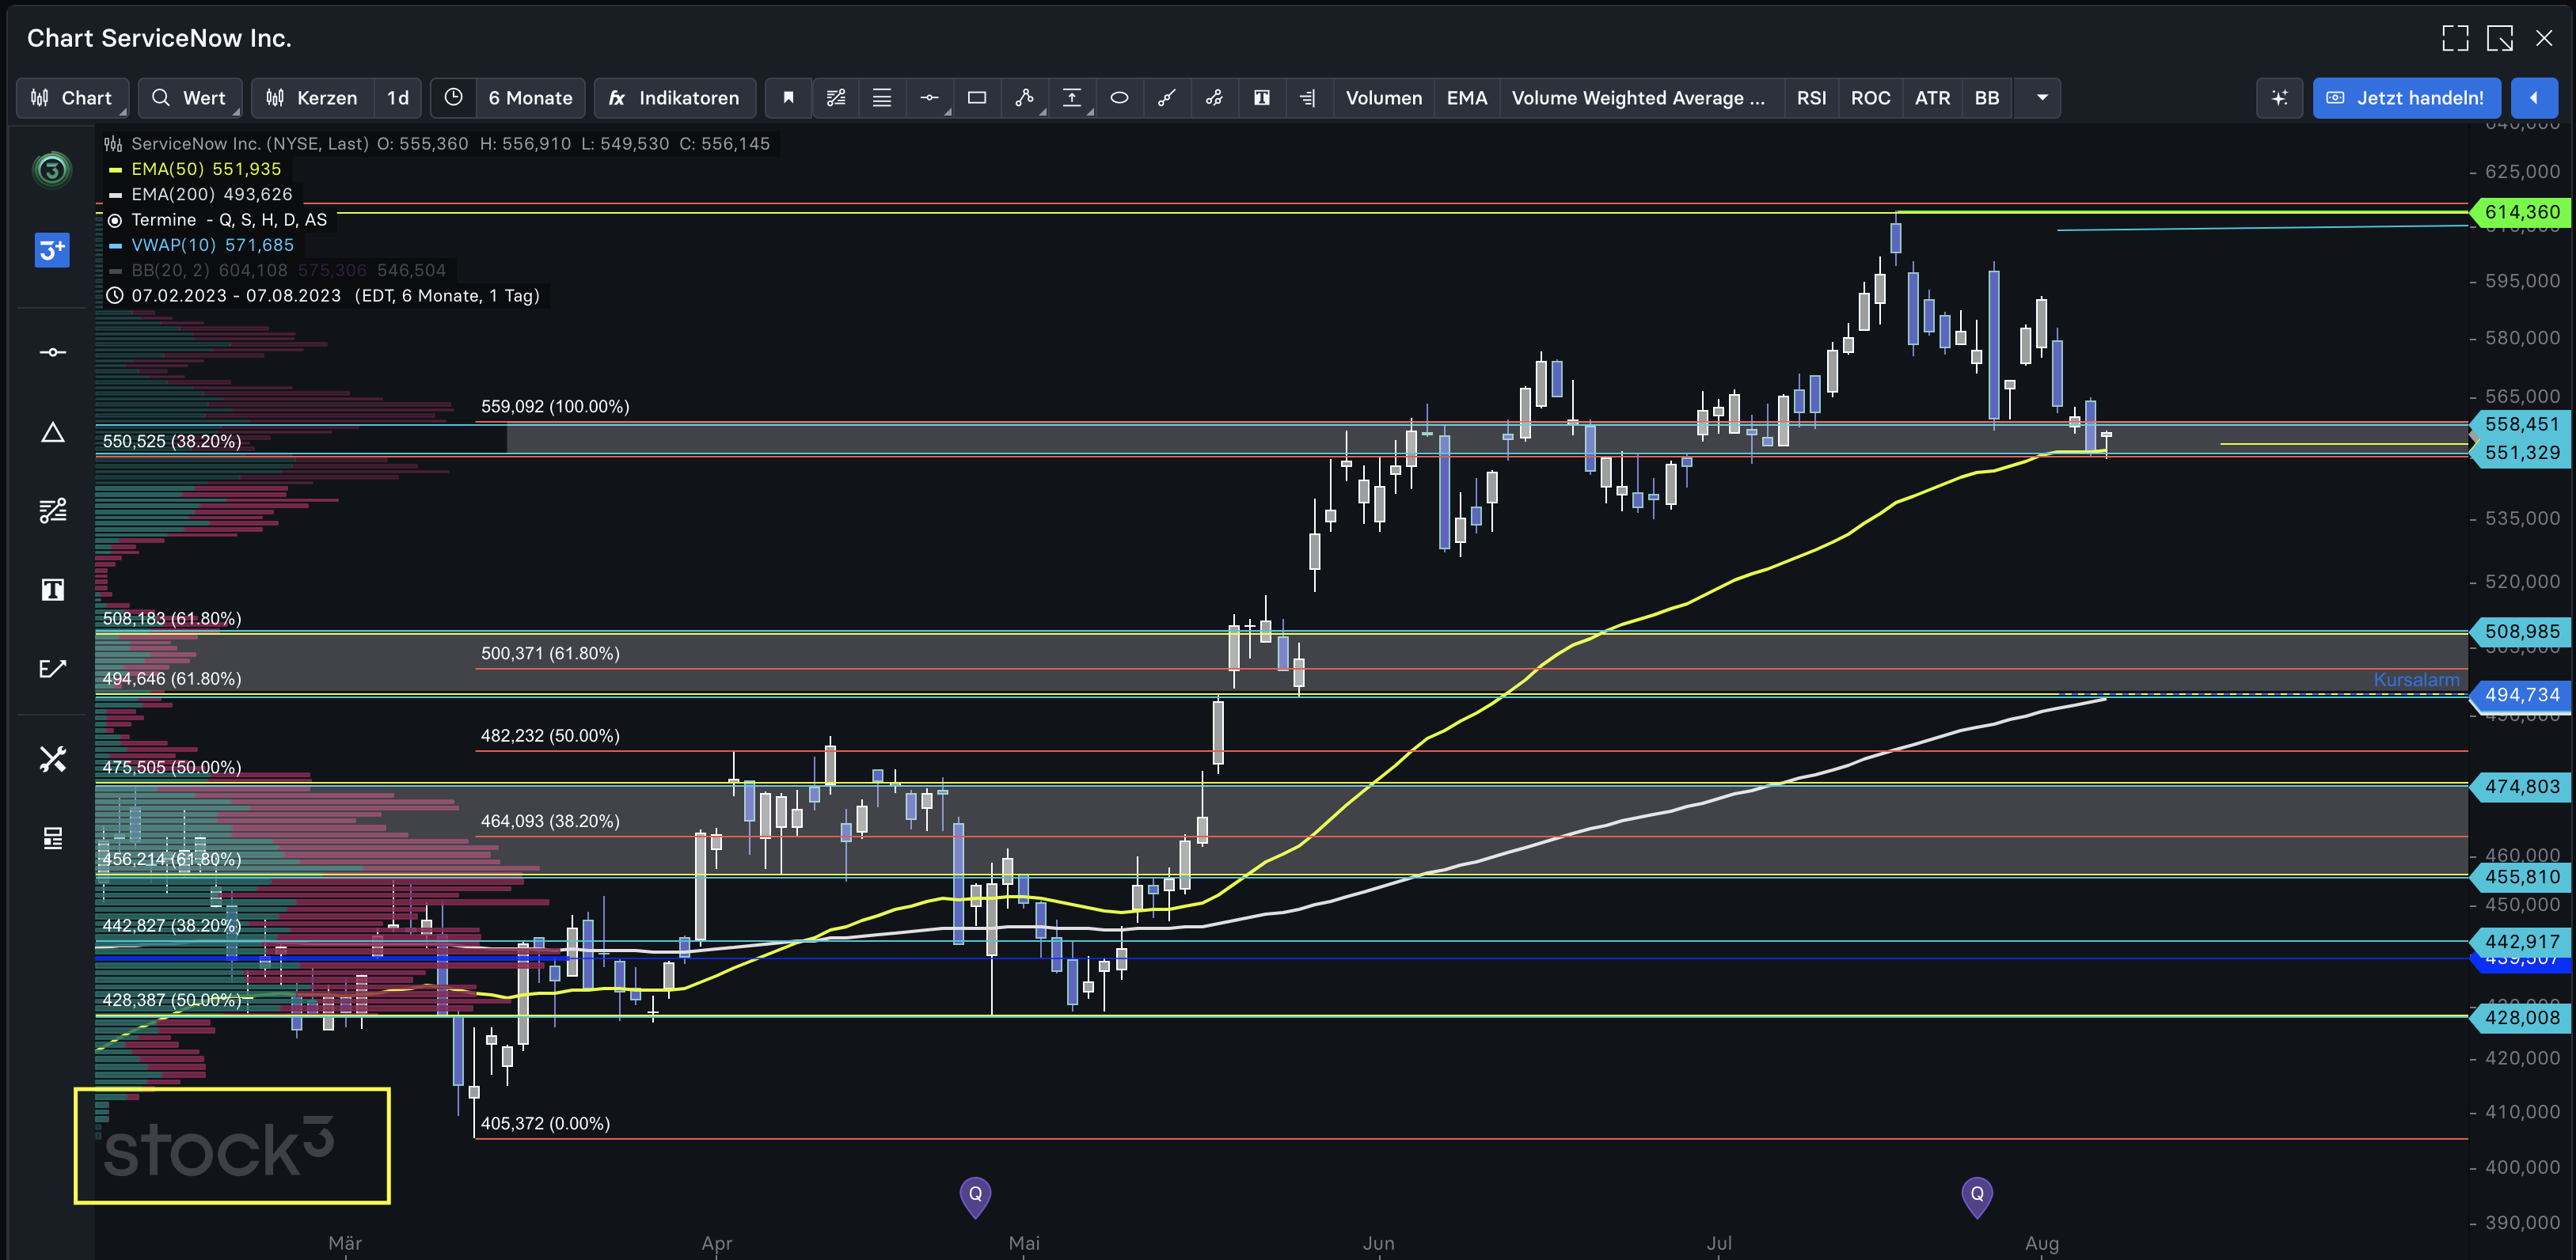Select Fibonacci tool in left sidebar
Screen dimensions: 2576x1260
click(x=52, y=511)
